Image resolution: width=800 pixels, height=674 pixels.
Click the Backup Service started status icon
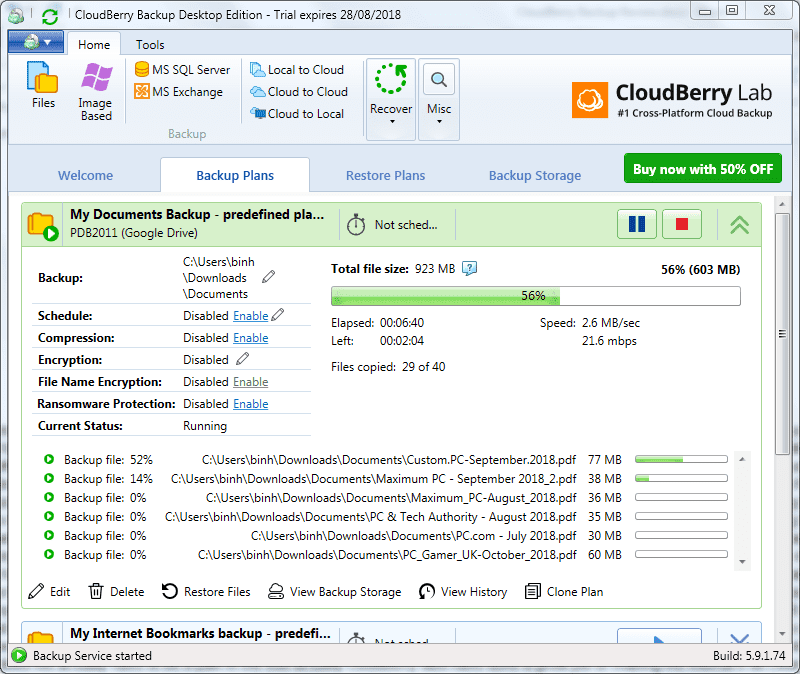[19, 656]
